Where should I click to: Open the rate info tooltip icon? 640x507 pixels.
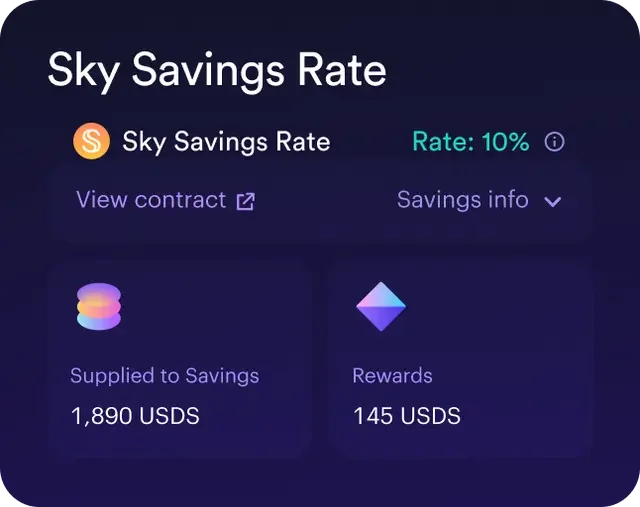[x=554, y=142]
